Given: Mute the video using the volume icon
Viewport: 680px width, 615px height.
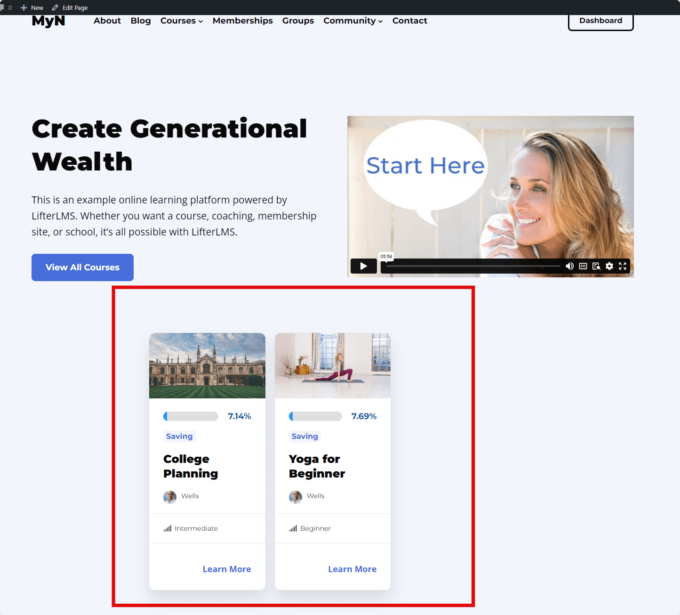Looking at the screenshot, I should click(570, 266).
